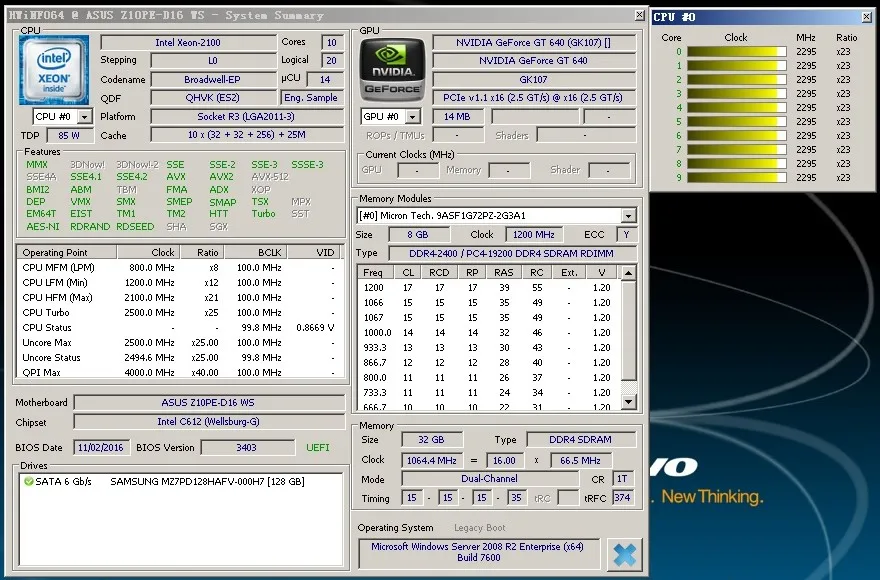Close the CPU #0 clock window

(x=867, y=17)
